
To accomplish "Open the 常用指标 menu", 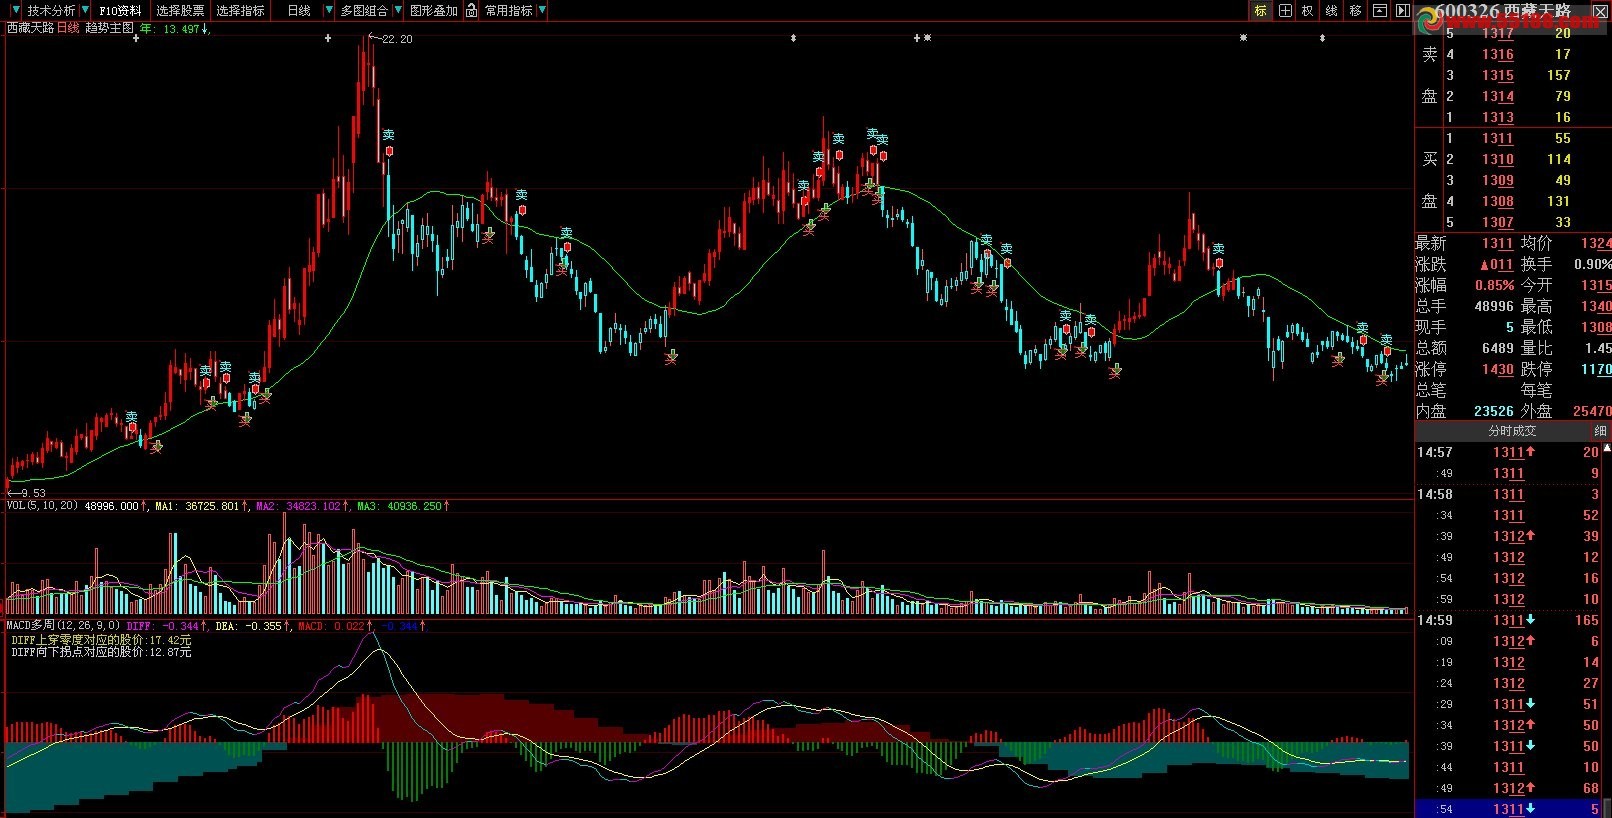I will click(509, 10).
